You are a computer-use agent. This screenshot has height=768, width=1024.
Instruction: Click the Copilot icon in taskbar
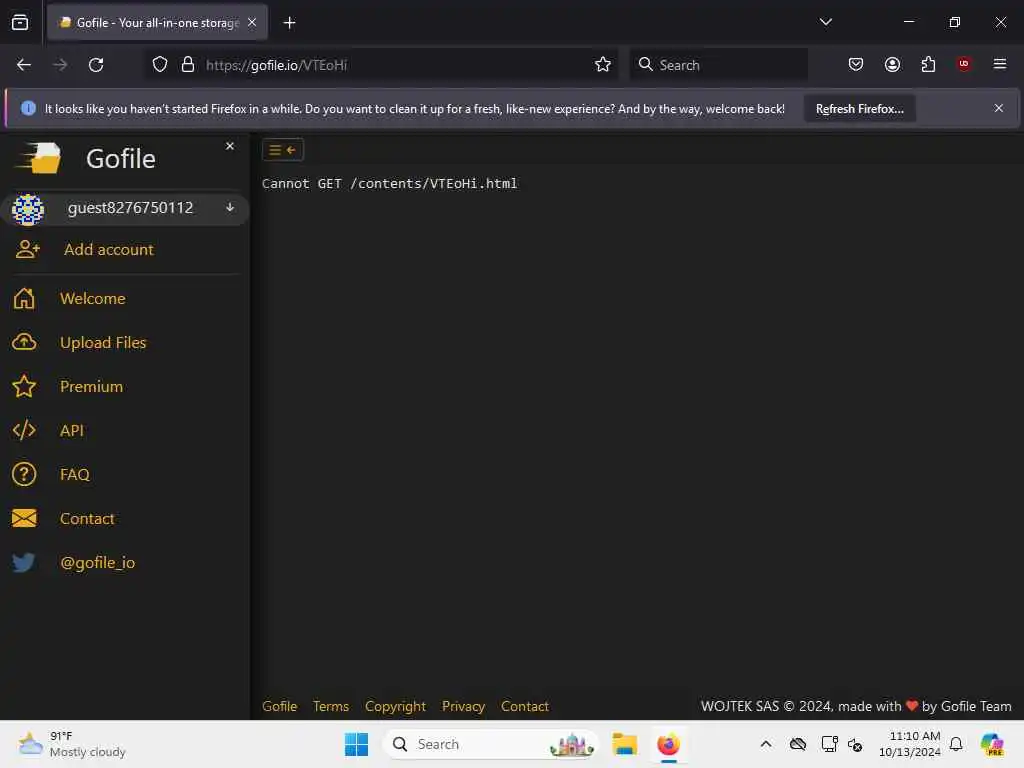point(993,744)
